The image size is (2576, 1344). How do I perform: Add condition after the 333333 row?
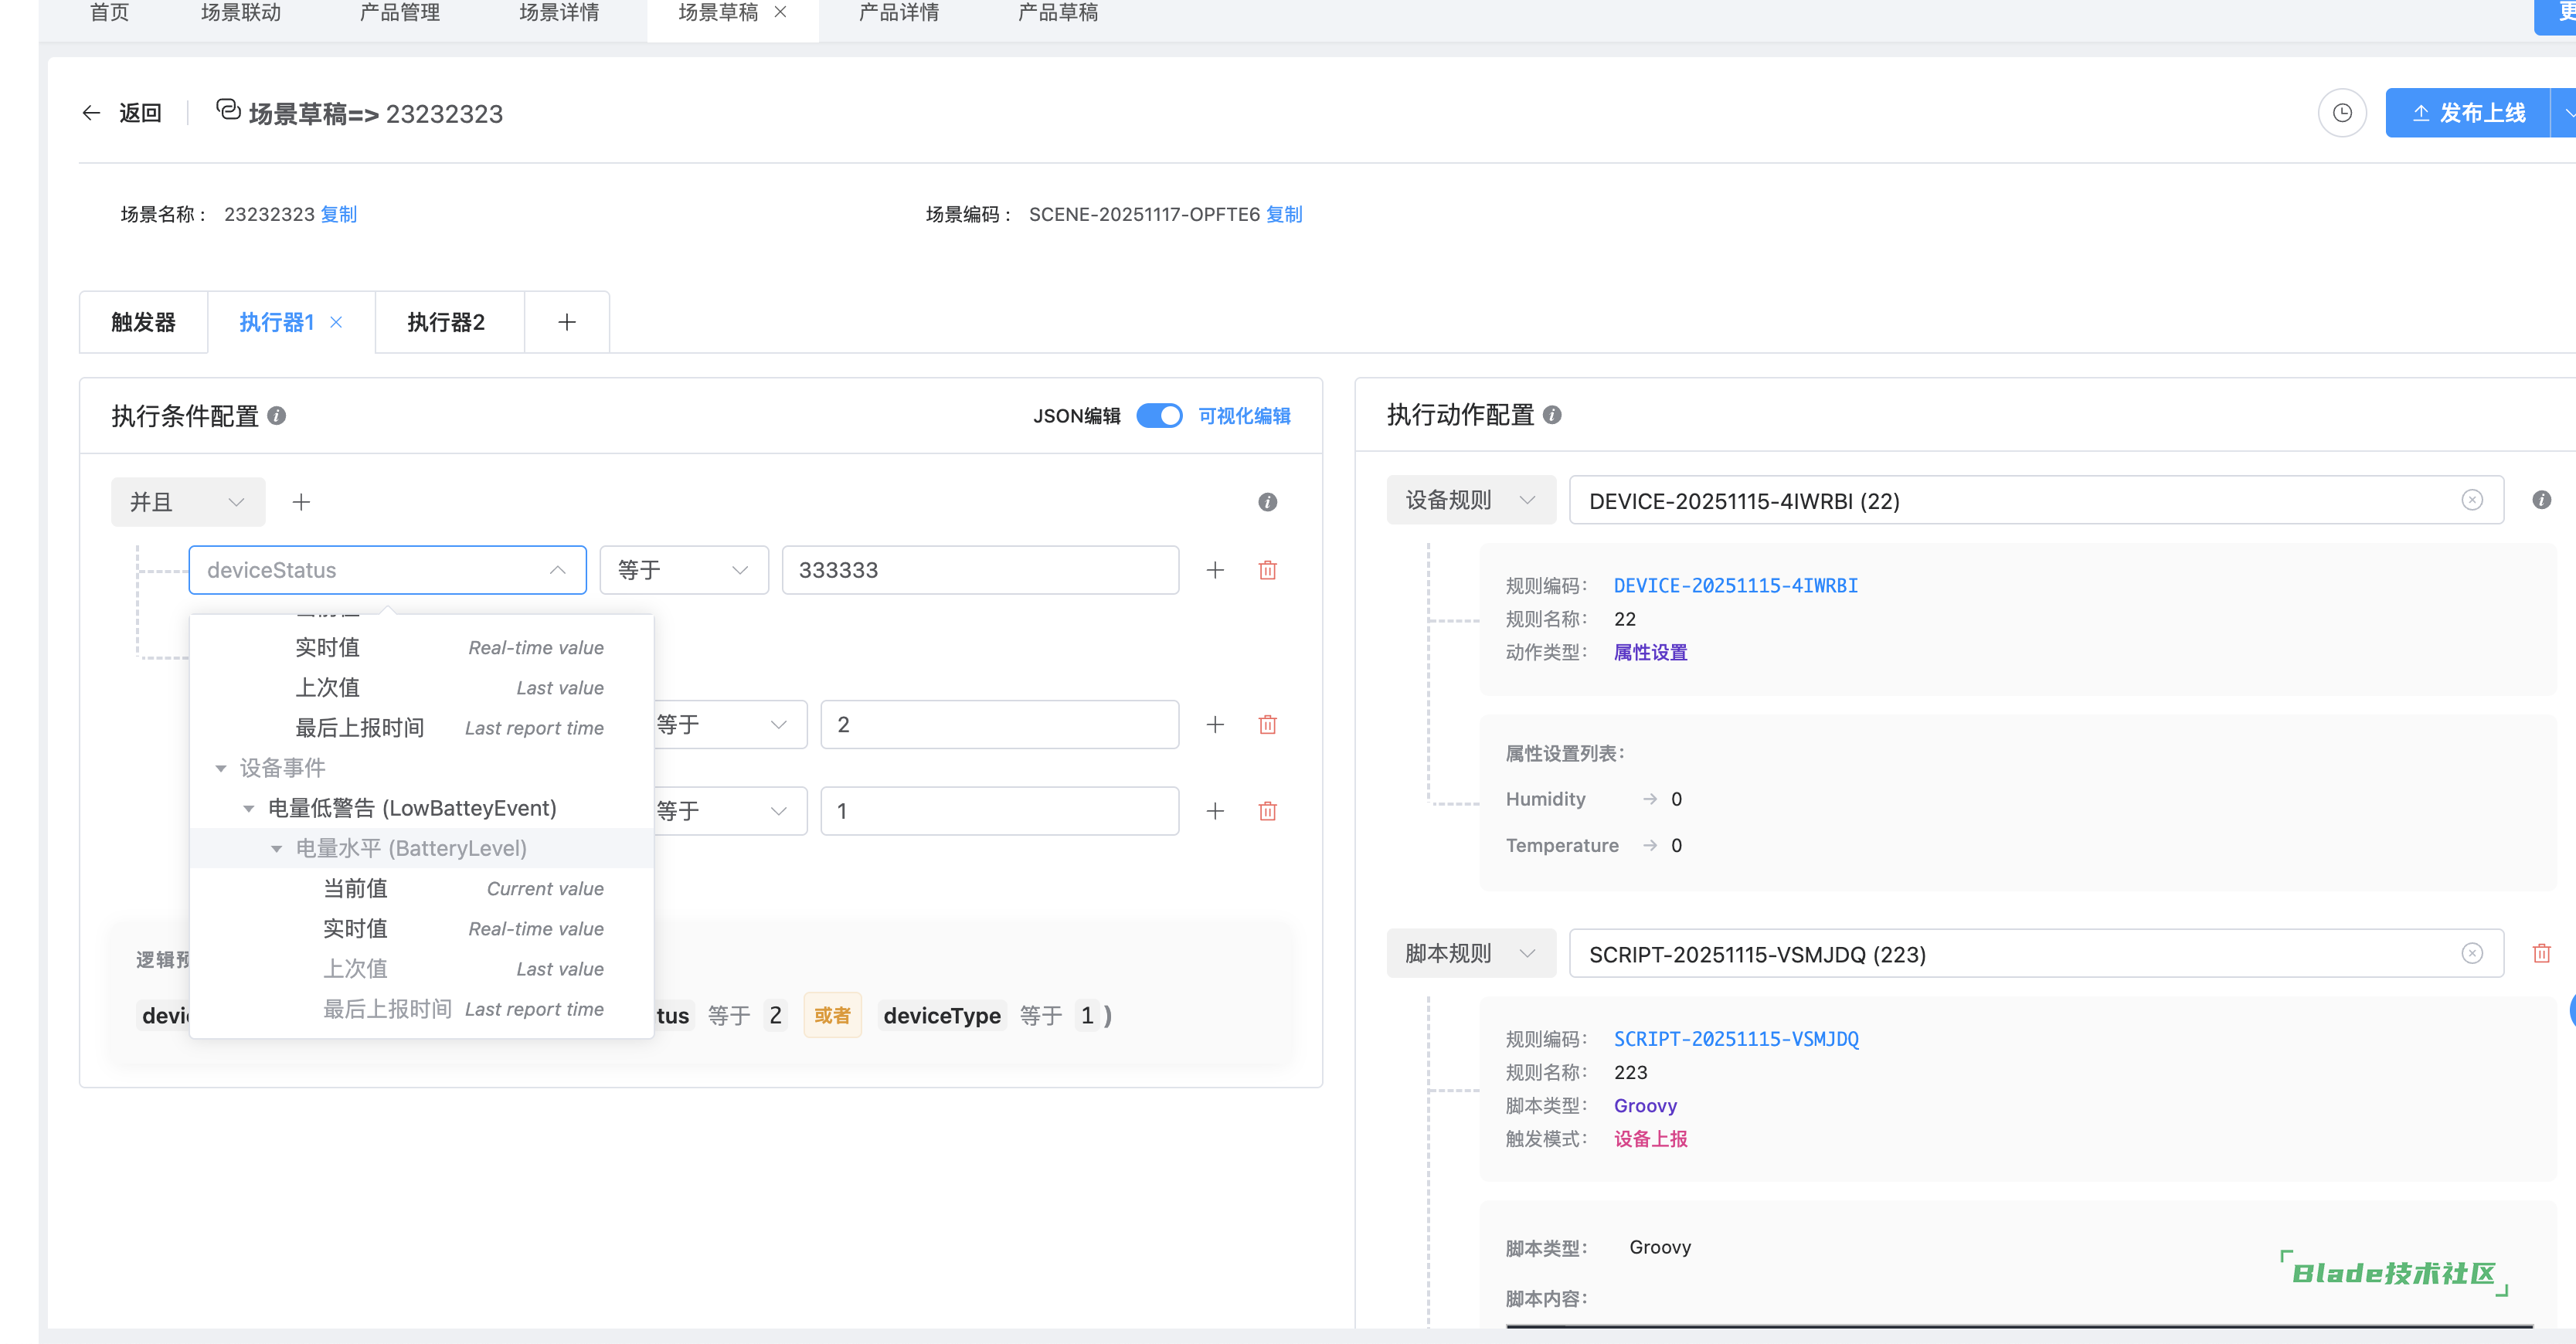1215,570
